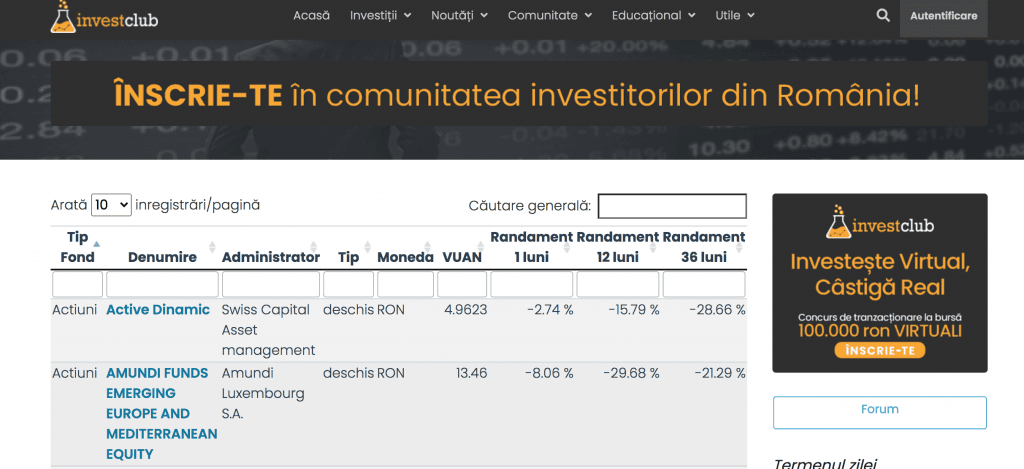Select the -28.66 % return cell
This screenshot has height=469, width=1024.
pyautogui.click(x=717, y=310)
